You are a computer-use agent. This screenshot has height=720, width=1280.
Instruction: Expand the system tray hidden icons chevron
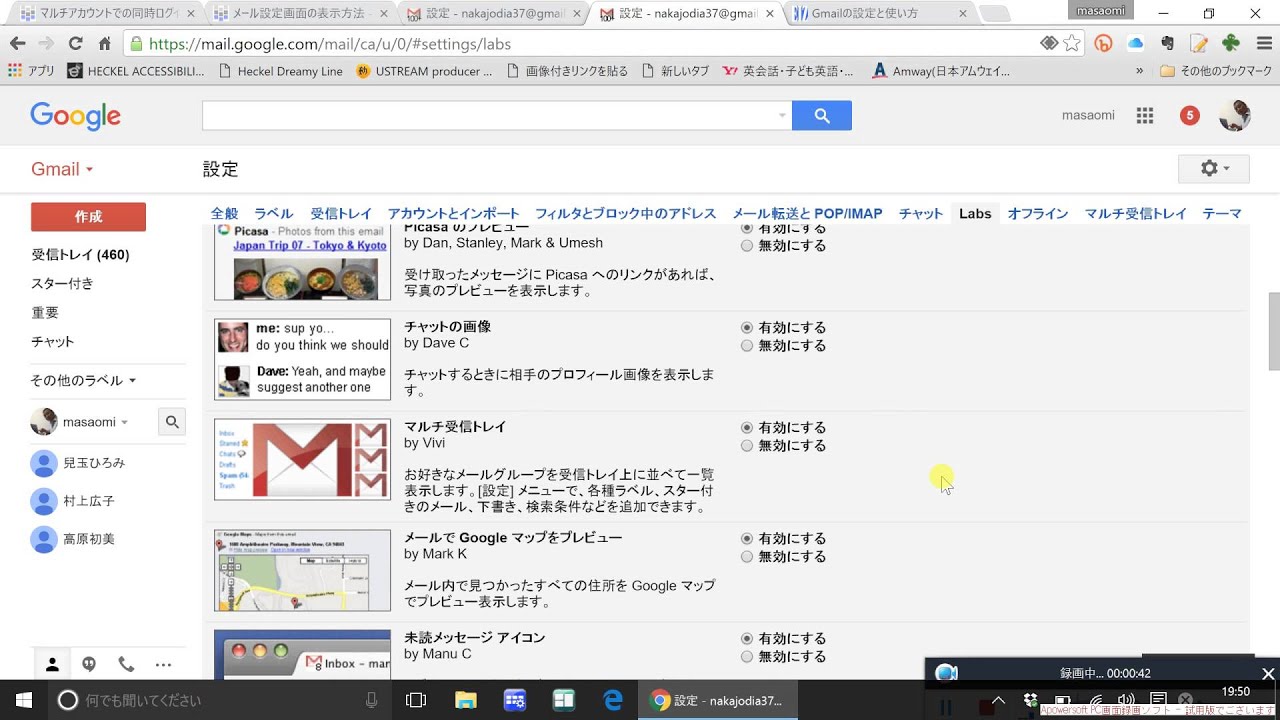(997, 700)
